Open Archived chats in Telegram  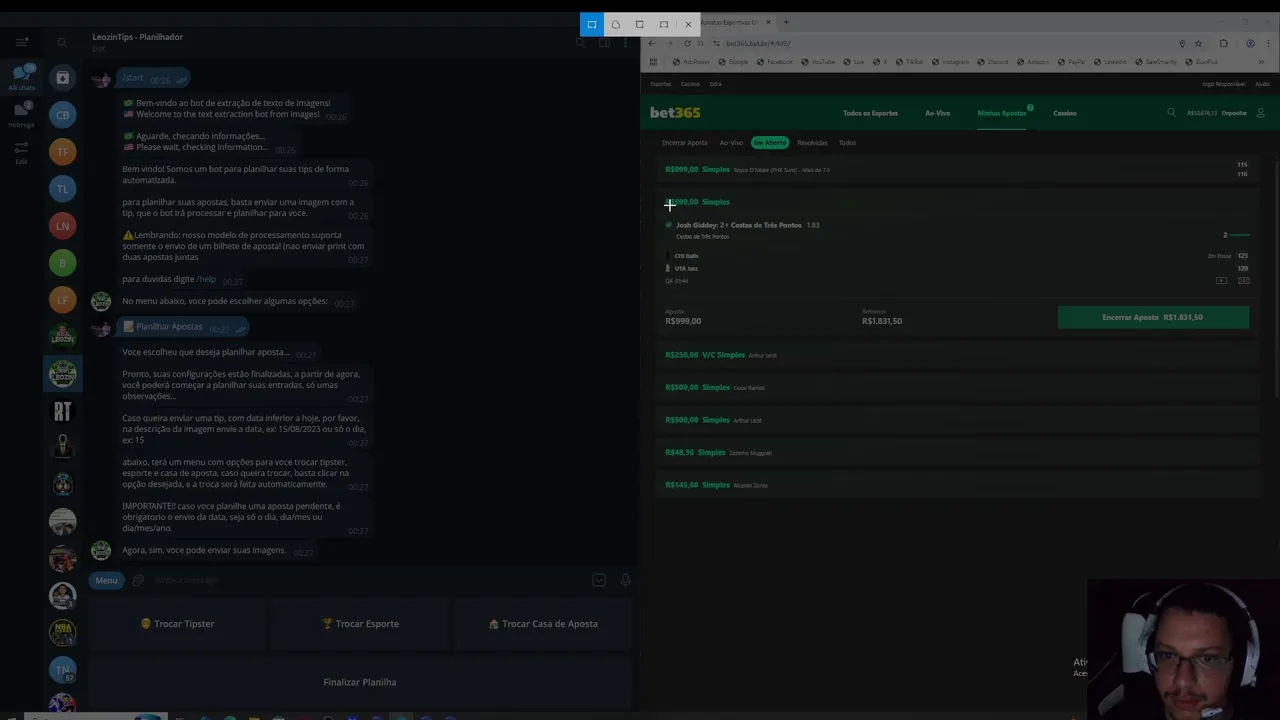pyautogui.click(x=62, y=78)
